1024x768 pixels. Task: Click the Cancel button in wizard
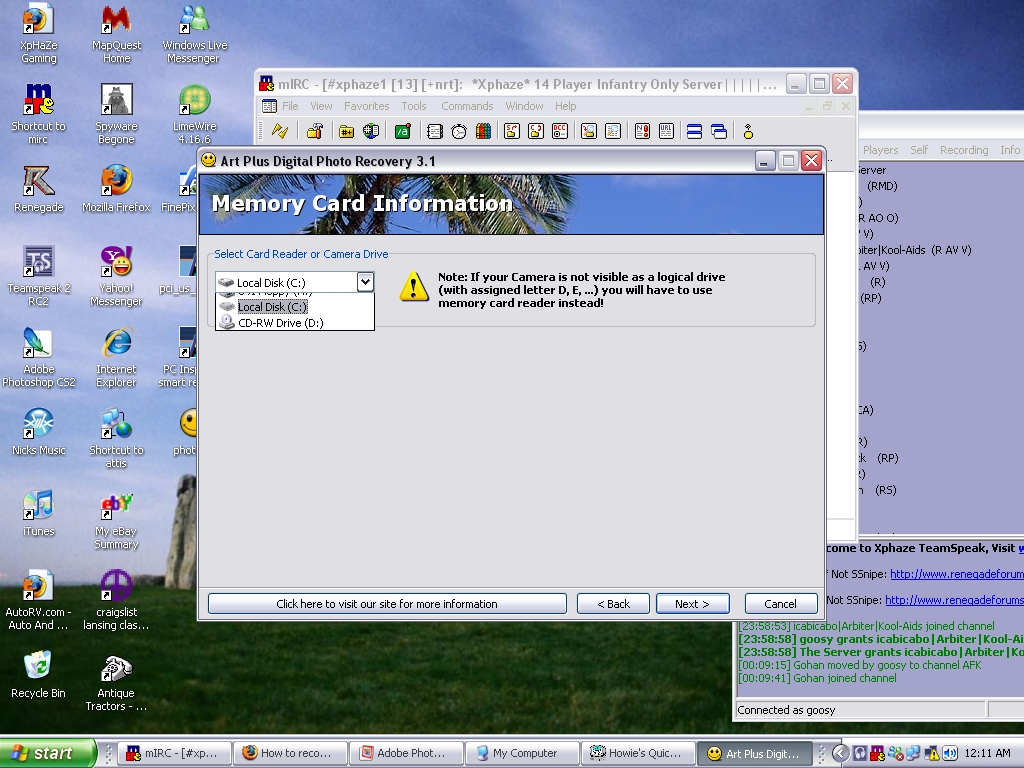(780, 604)
